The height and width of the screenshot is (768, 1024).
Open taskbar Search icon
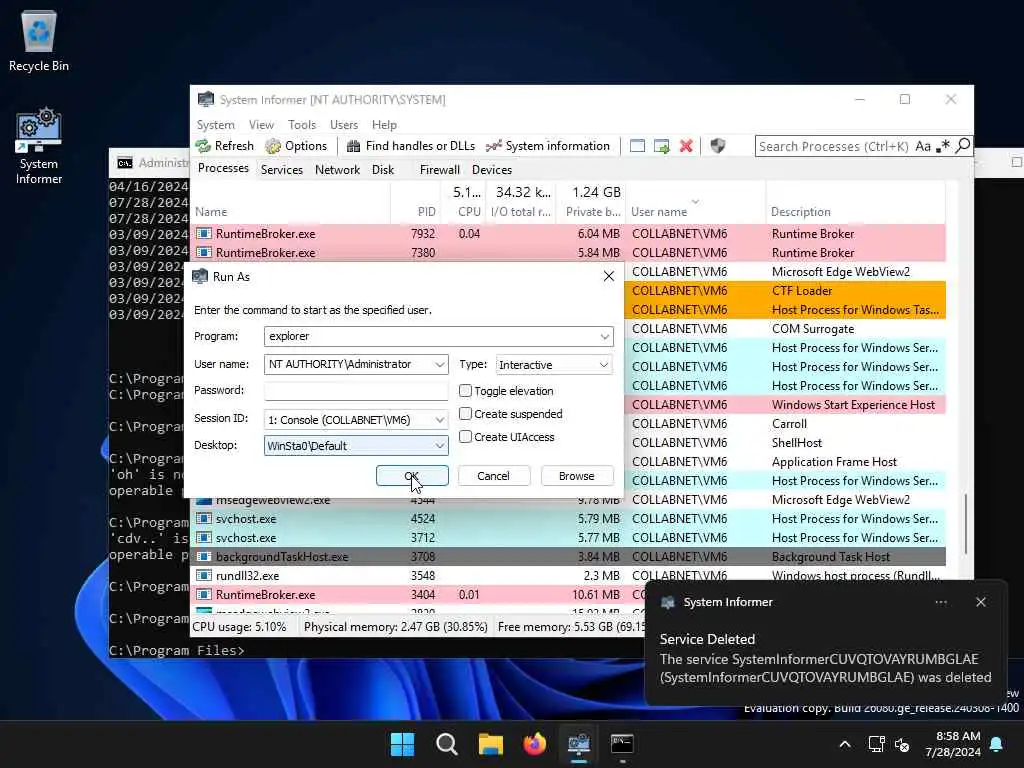(447, 744)
